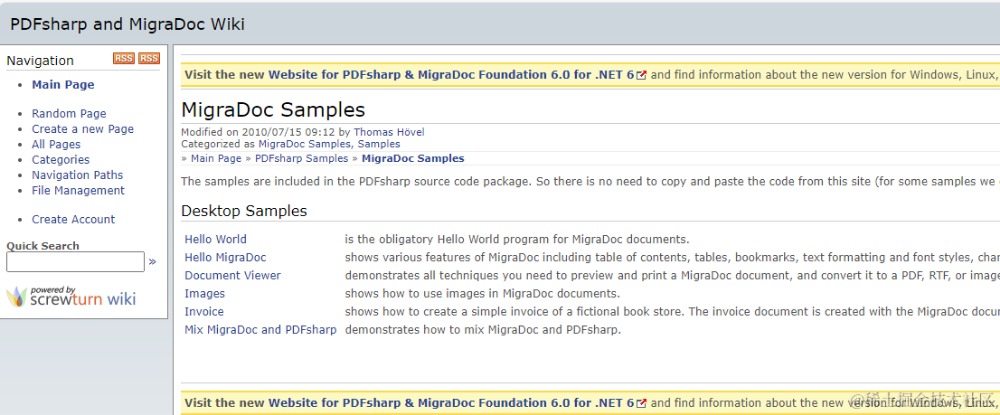Image resolution: width=1000 pixels, height=415 pixels.
Task: Click the Navigation sidebar heading
Action: click(40, 61)
